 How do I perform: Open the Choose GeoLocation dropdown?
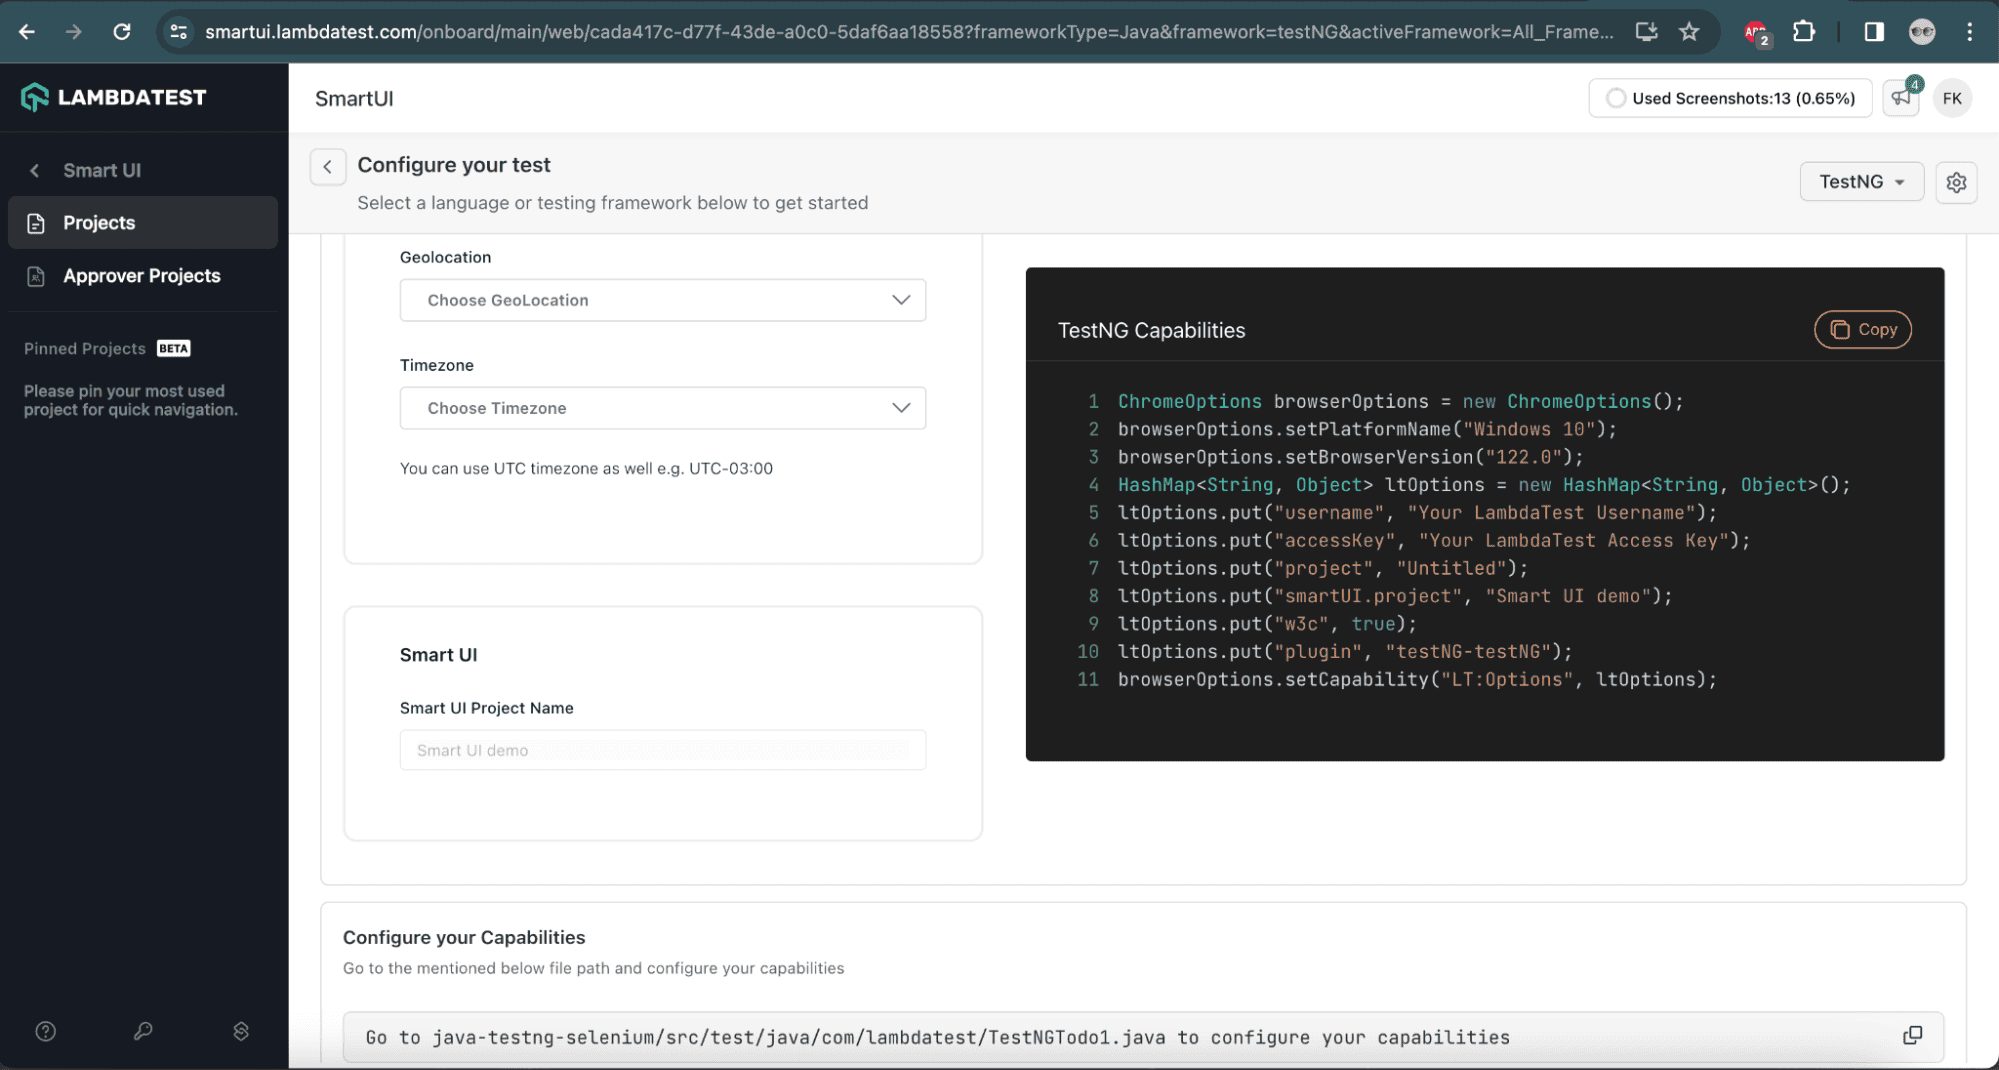[x=662, y=300]
